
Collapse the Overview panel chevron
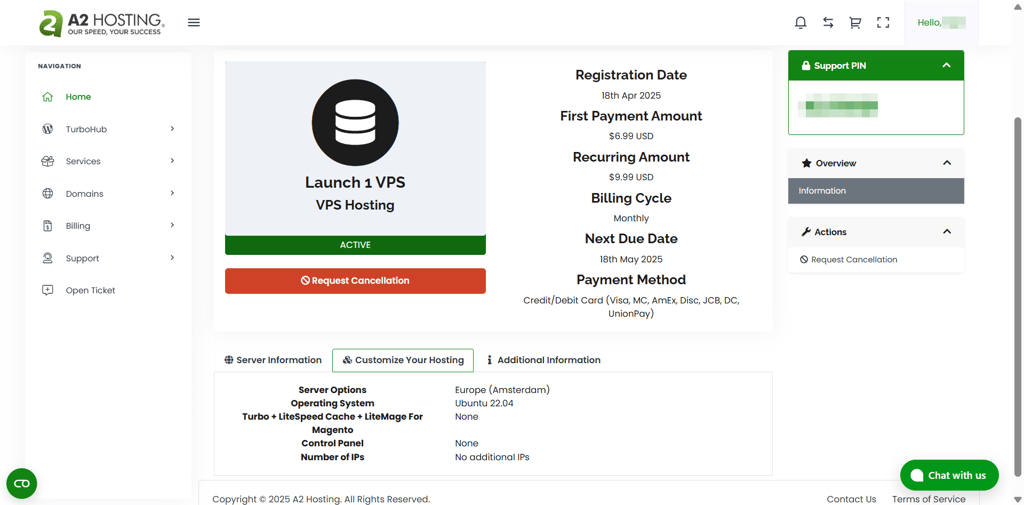coord(946,163)
